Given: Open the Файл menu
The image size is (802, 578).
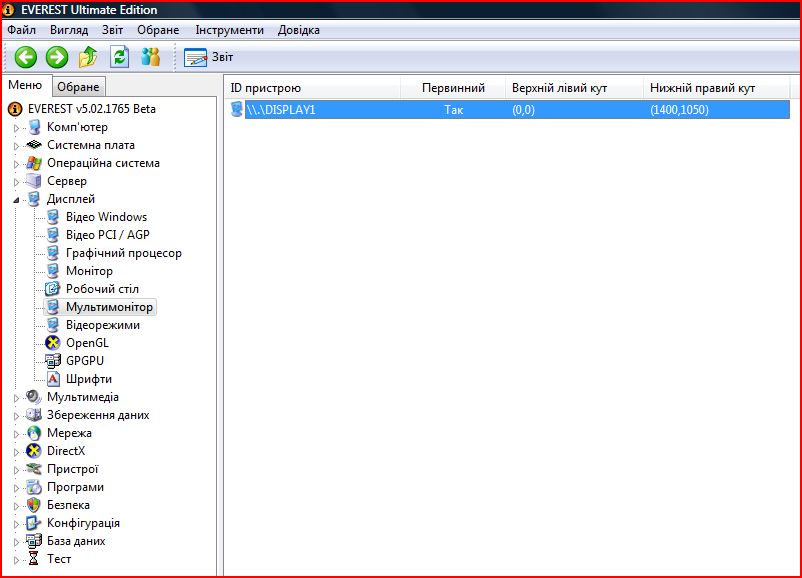Looking at the screenshot, I should pyautogui.click(x=21, y=30).
